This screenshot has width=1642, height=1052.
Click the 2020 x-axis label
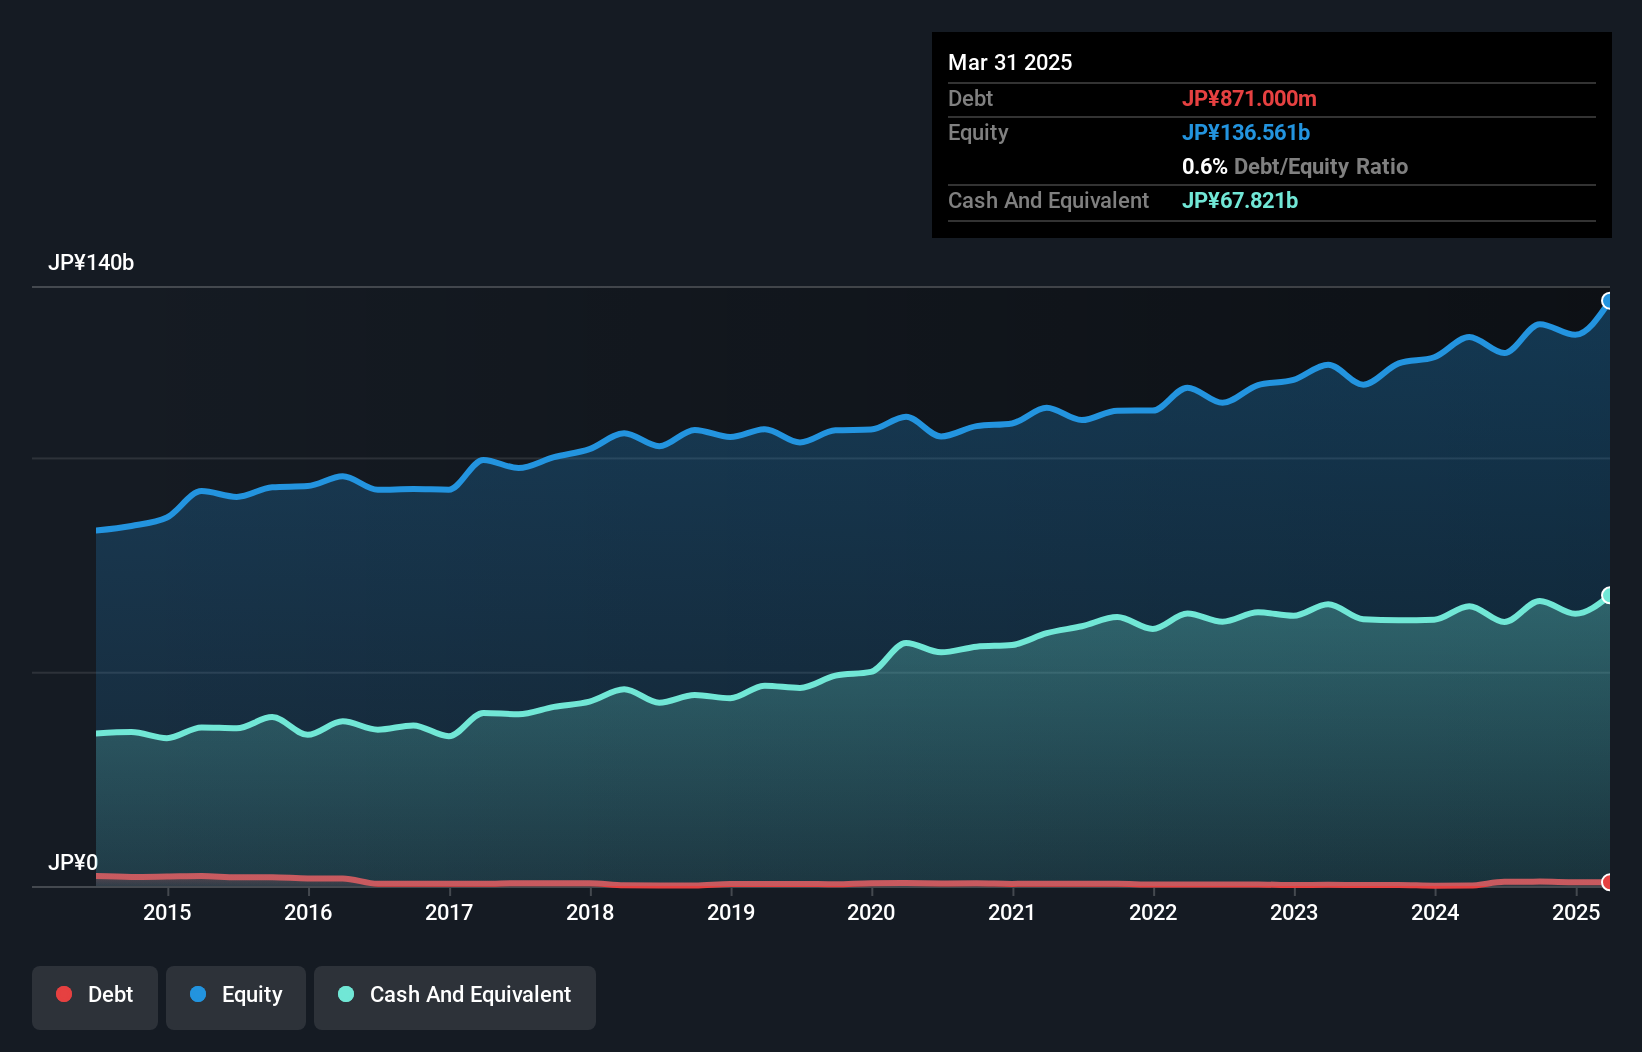pyautogui.click(x=871, y=912)
